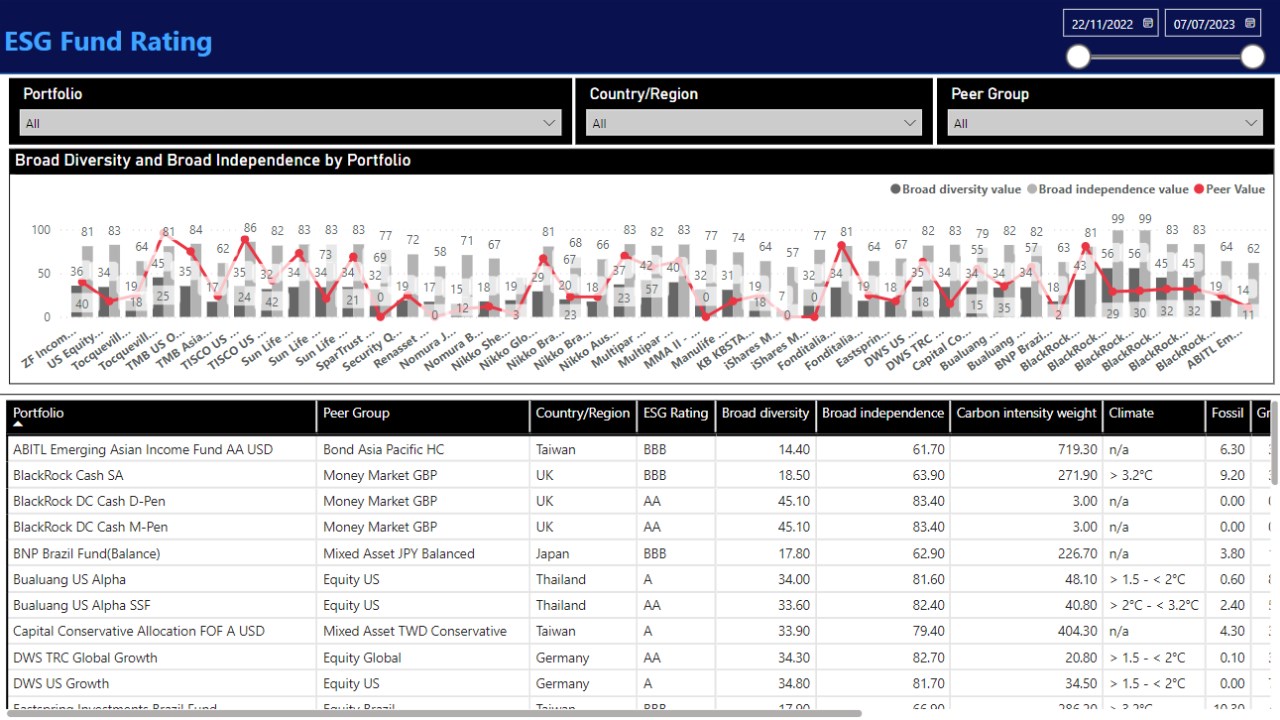Image resolution: width=1280 pixels, height=720 pixels.
Task: Click ZF Incom... chart axis label
Action: (x=50, y=348)
